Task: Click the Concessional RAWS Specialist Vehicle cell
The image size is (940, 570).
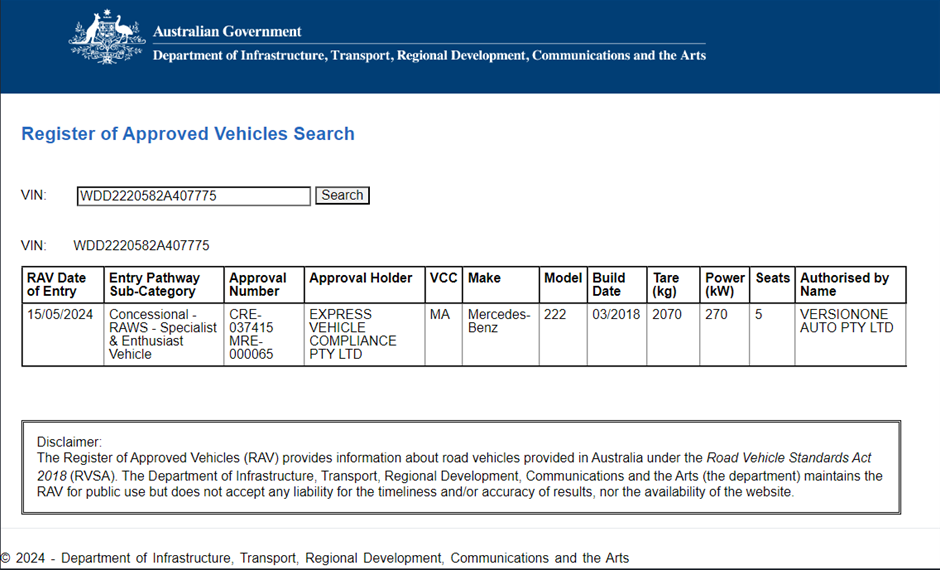Action: (162, 334)
